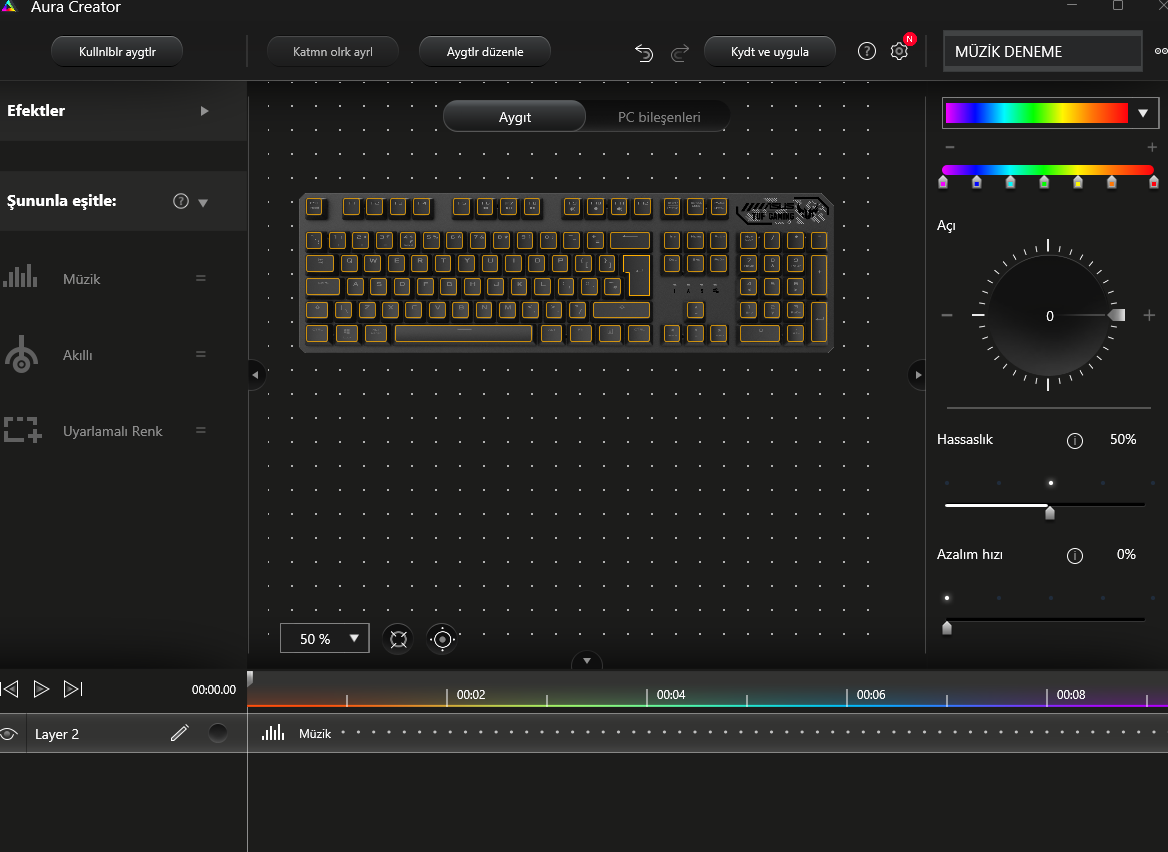Open the gradient preset dropdown arrow
Image resolution: width=1168 pixels, height=852 pixels.
click(1143, 113)
